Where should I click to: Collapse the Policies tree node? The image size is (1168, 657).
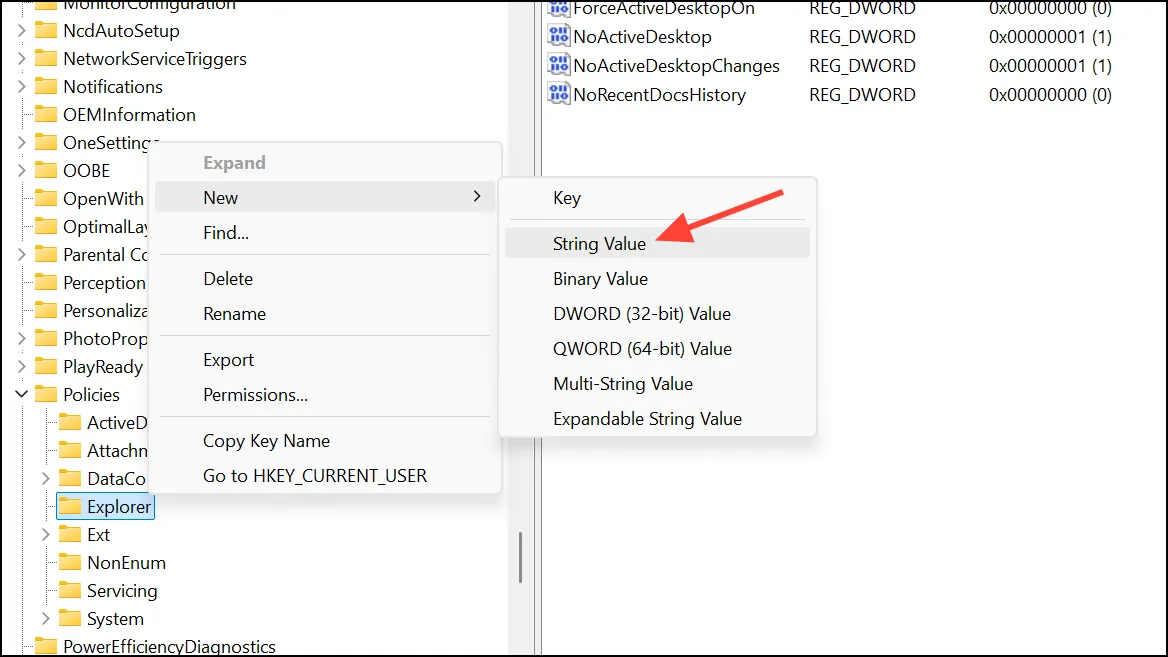(x=22, y=394)
